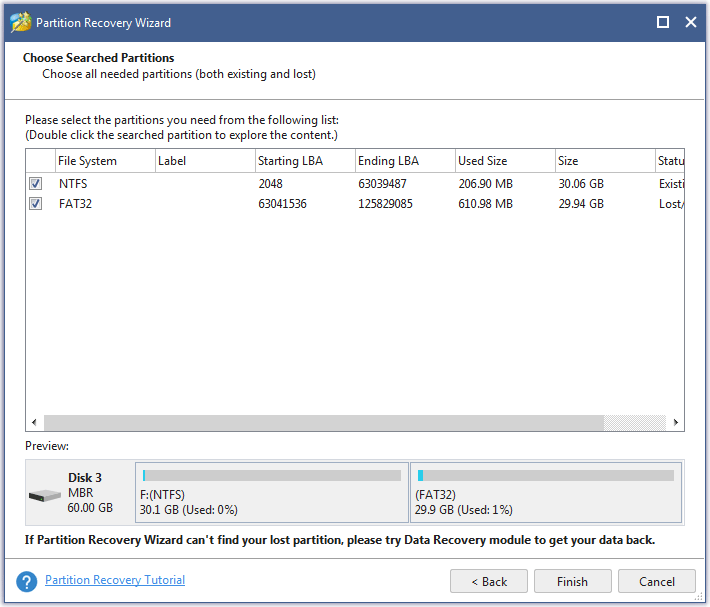This screenshot has width=710, height=607.
Task: Select the F:(NTFS) partition preview block
Action: [272, 493]
